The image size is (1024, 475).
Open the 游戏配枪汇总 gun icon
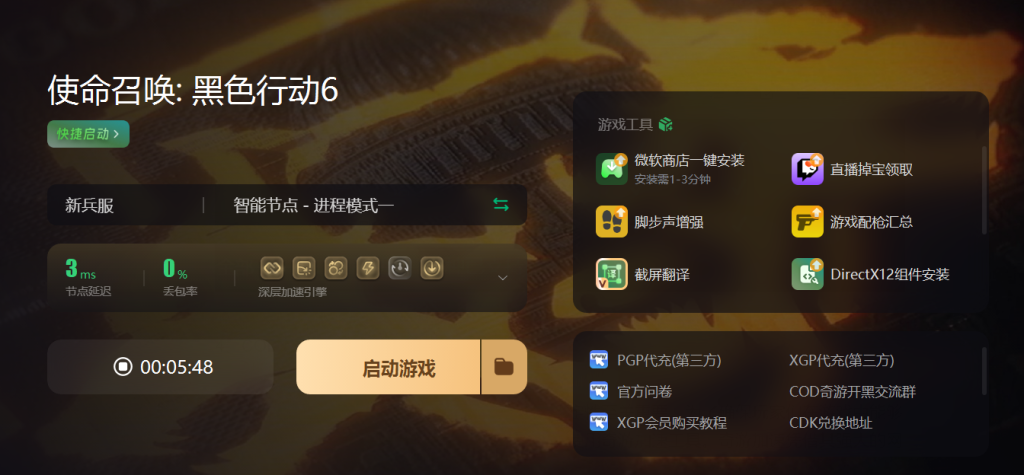click(807, 221)
